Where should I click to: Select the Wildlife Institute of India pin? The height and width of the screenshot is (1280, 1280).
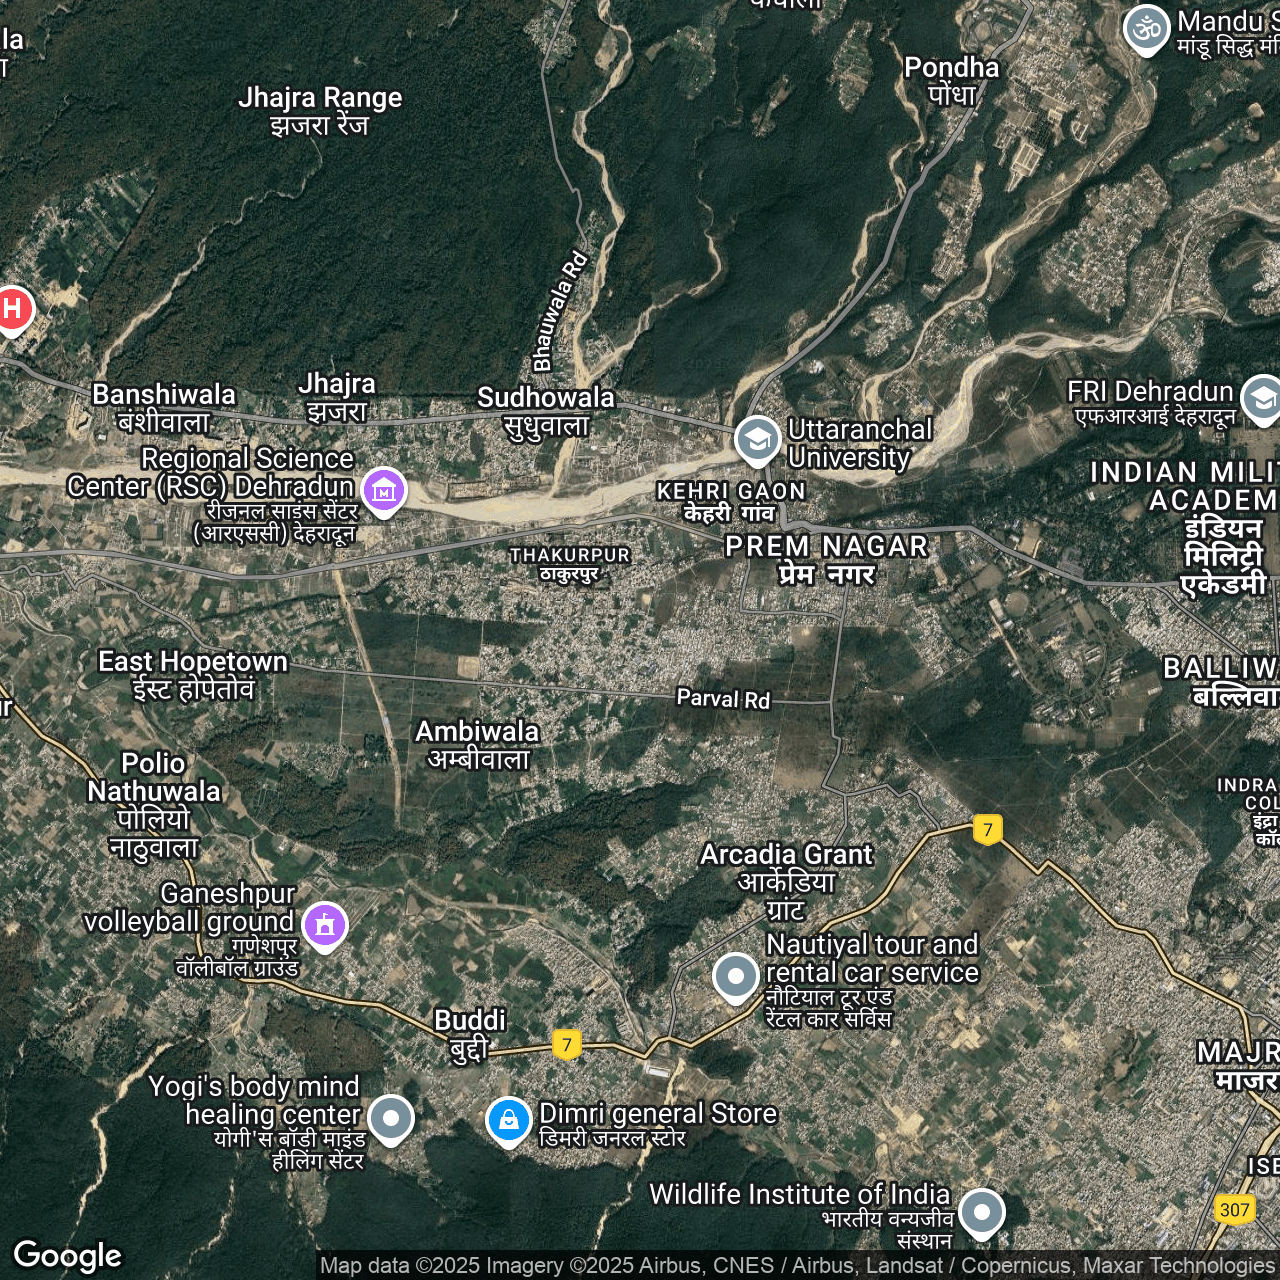981,1212
